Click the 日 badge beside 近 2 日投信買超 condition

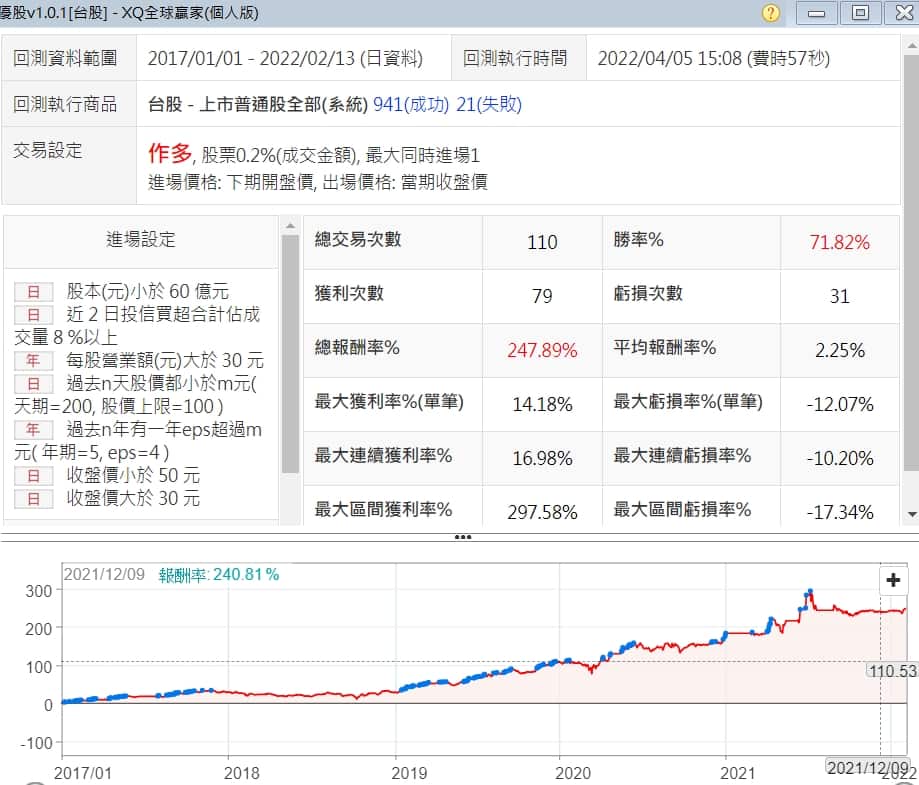pos(33,315)
